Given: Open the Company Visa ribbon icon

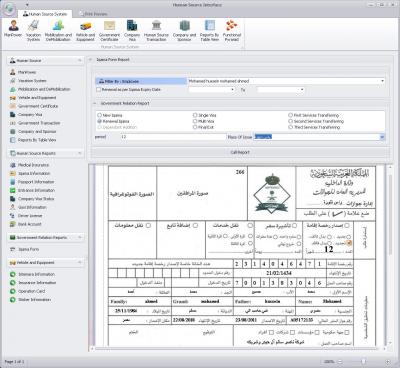Looking at the screenshot, I should point(132,30).
